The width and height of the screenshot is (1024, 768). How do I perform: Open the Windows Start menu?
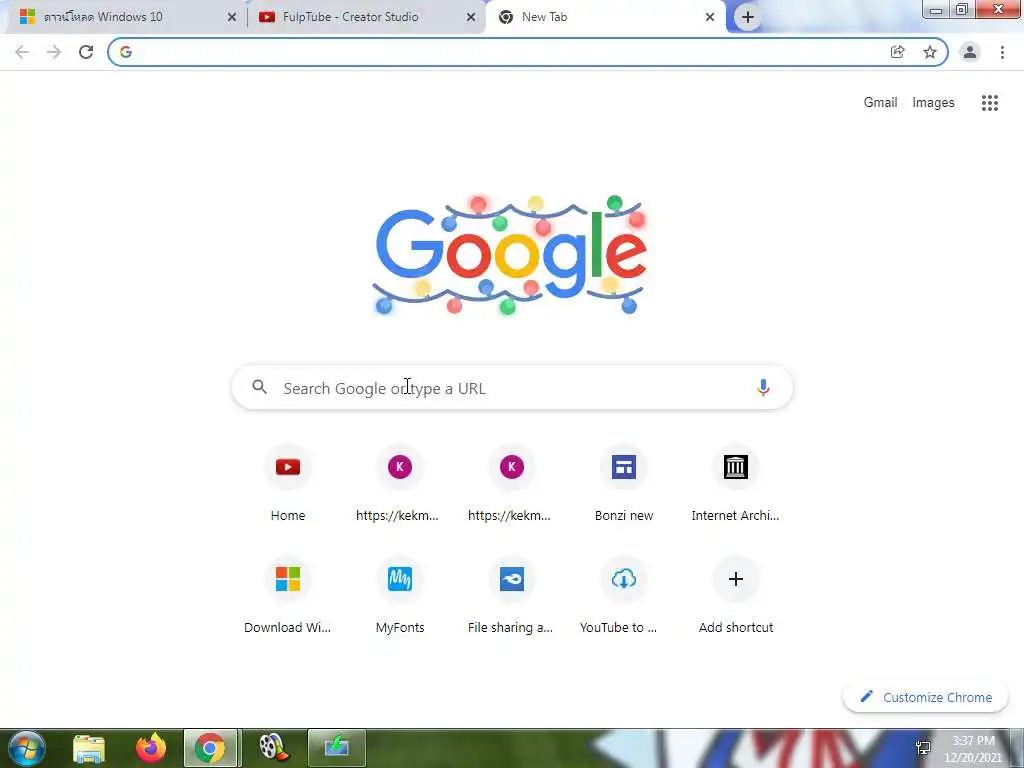pos(27,748)
